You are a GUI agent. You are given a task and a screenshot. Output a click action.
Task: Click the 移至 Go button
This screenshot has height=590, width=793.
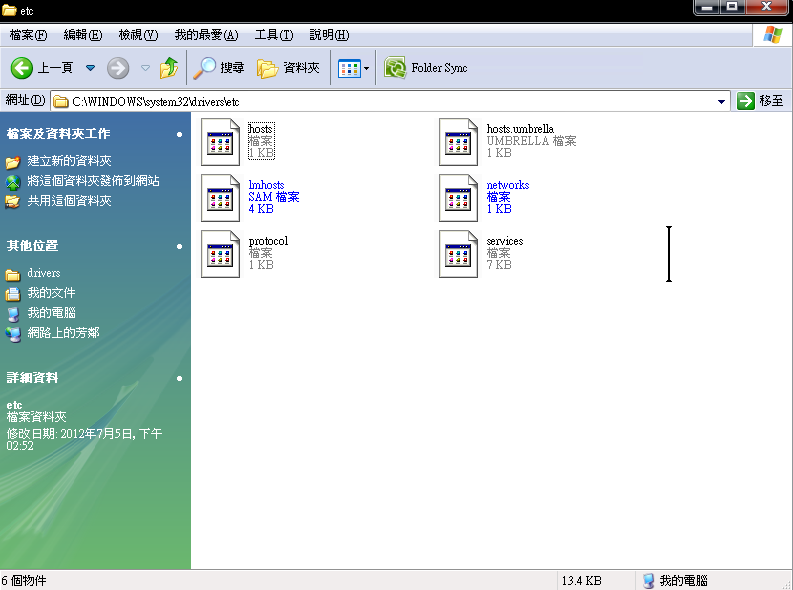click(x=760, y=101)
